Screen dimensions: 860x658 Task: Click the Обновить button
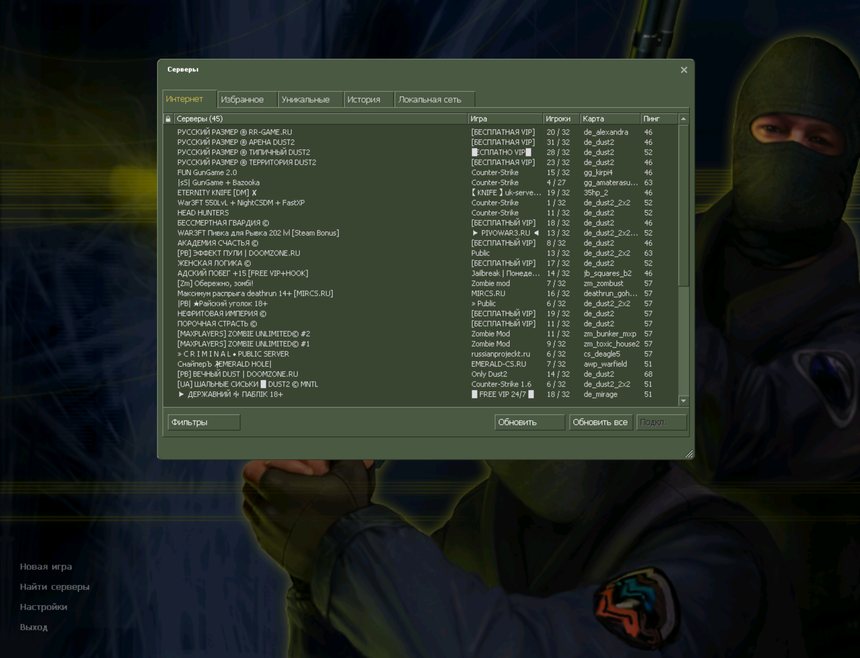[x=529, y=422]
